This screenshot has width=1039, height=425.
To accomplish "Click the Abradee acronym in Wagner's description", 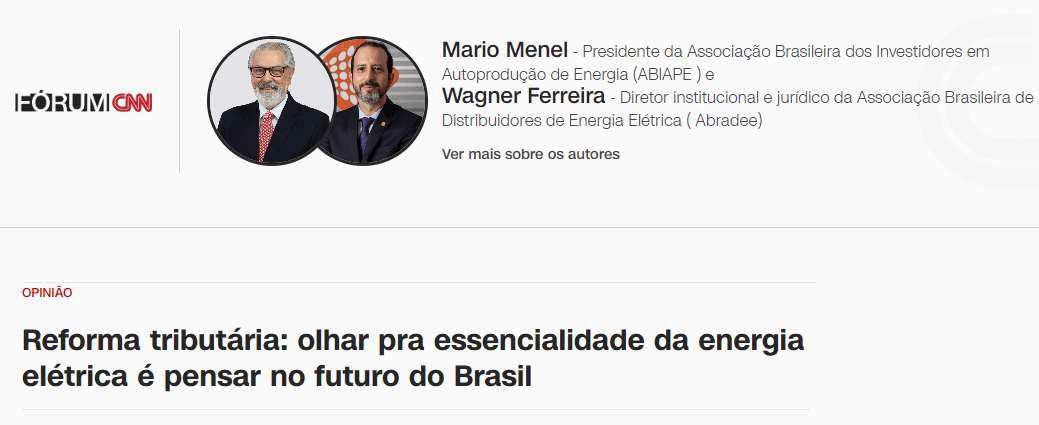I will 738,121.
